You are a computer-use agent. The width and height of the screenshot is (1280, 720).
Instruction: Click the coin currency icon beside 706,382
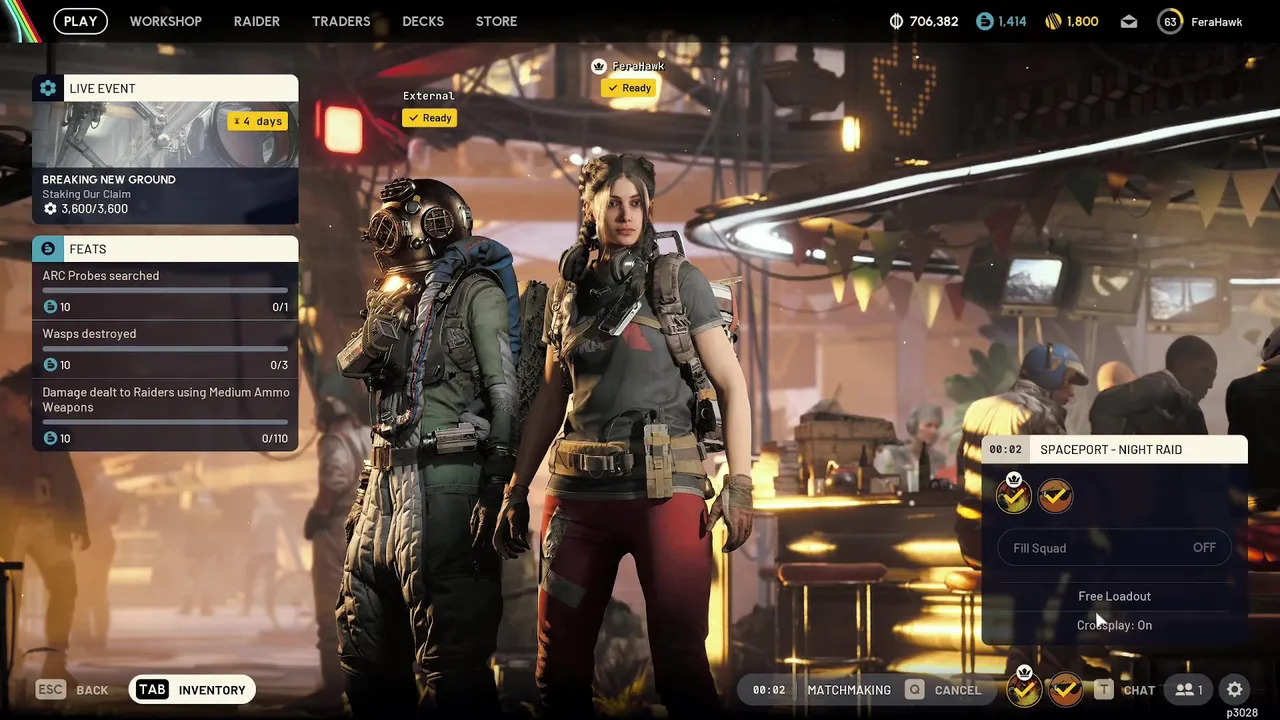point(896,21)
